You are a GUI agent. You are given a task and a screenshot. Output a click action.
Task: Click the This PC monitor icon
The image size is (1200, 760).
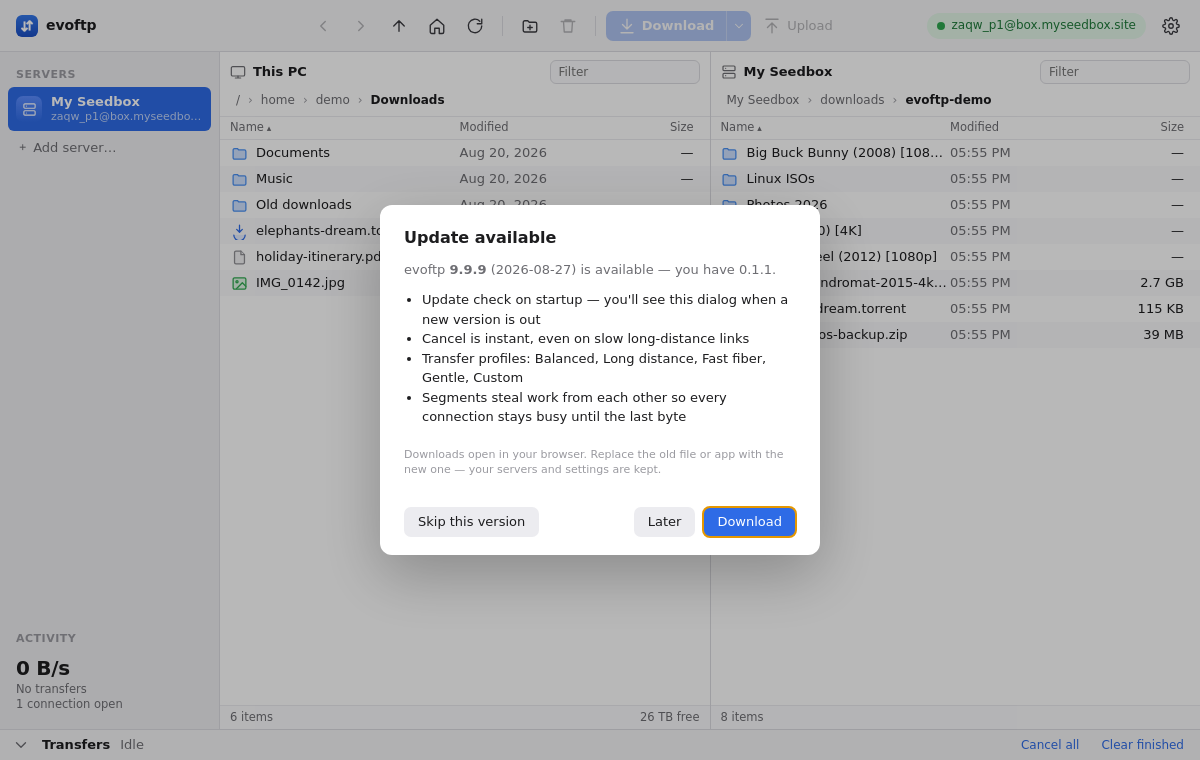pos(238,72)
